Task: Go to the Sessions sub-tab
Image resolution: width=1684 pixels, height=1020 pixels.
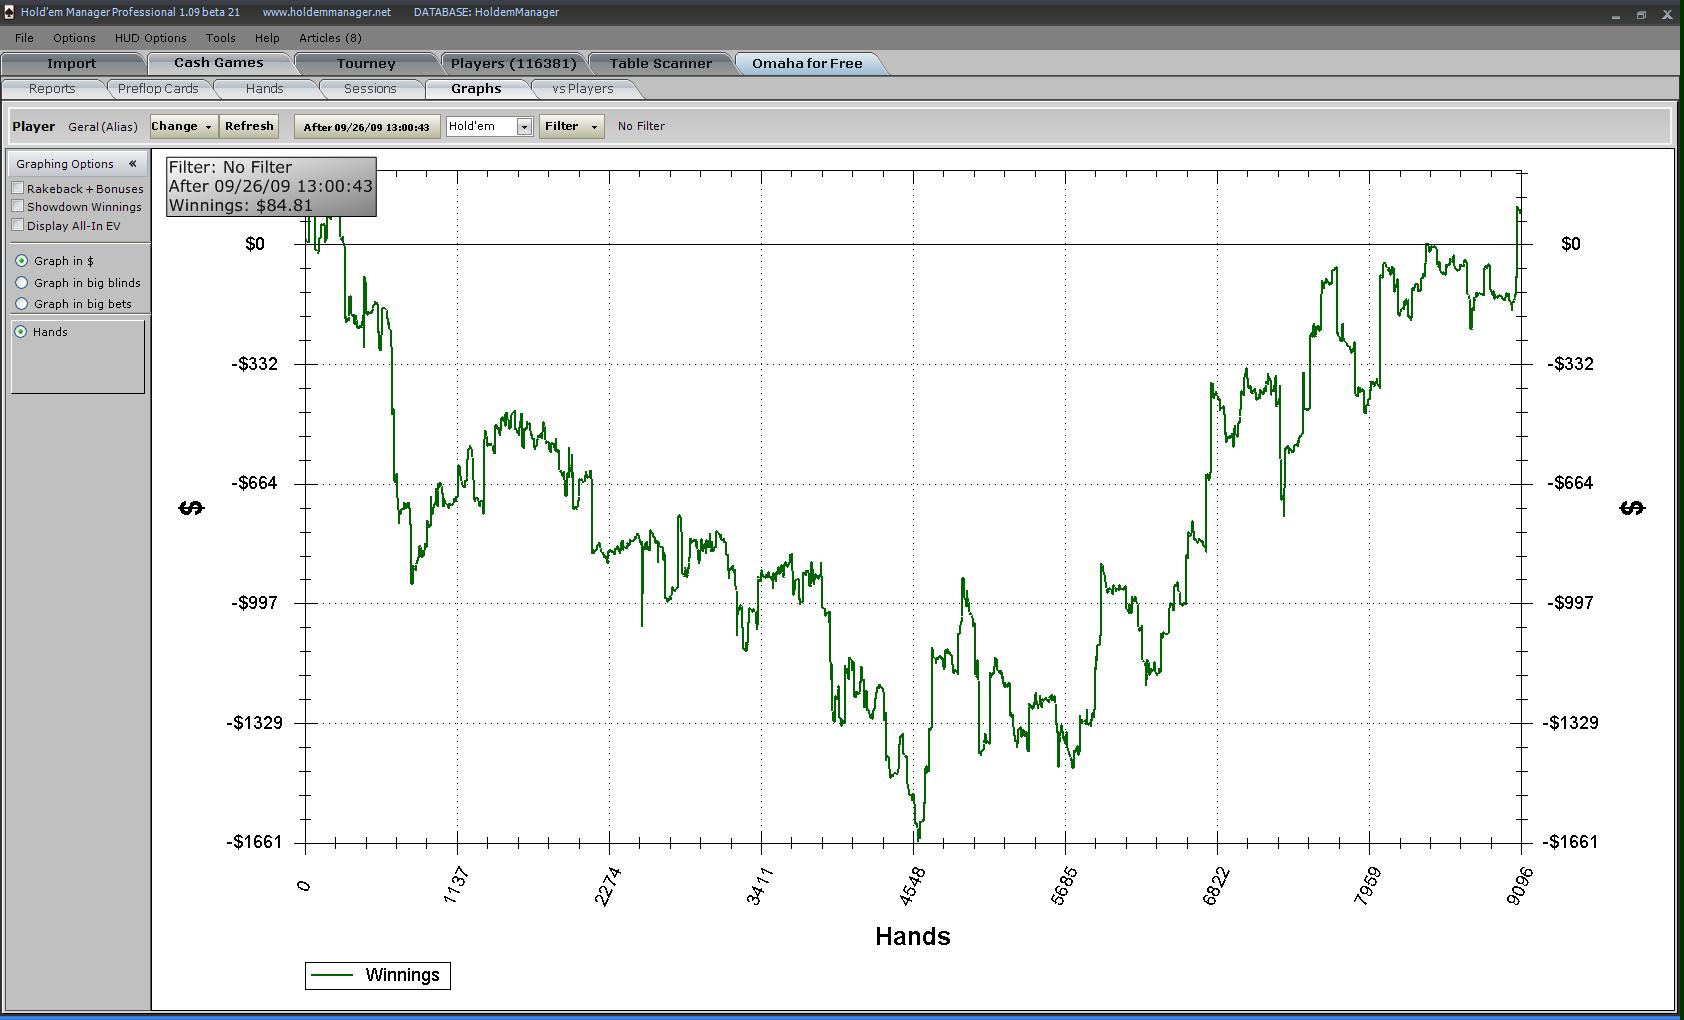Action: pos(370,89)
